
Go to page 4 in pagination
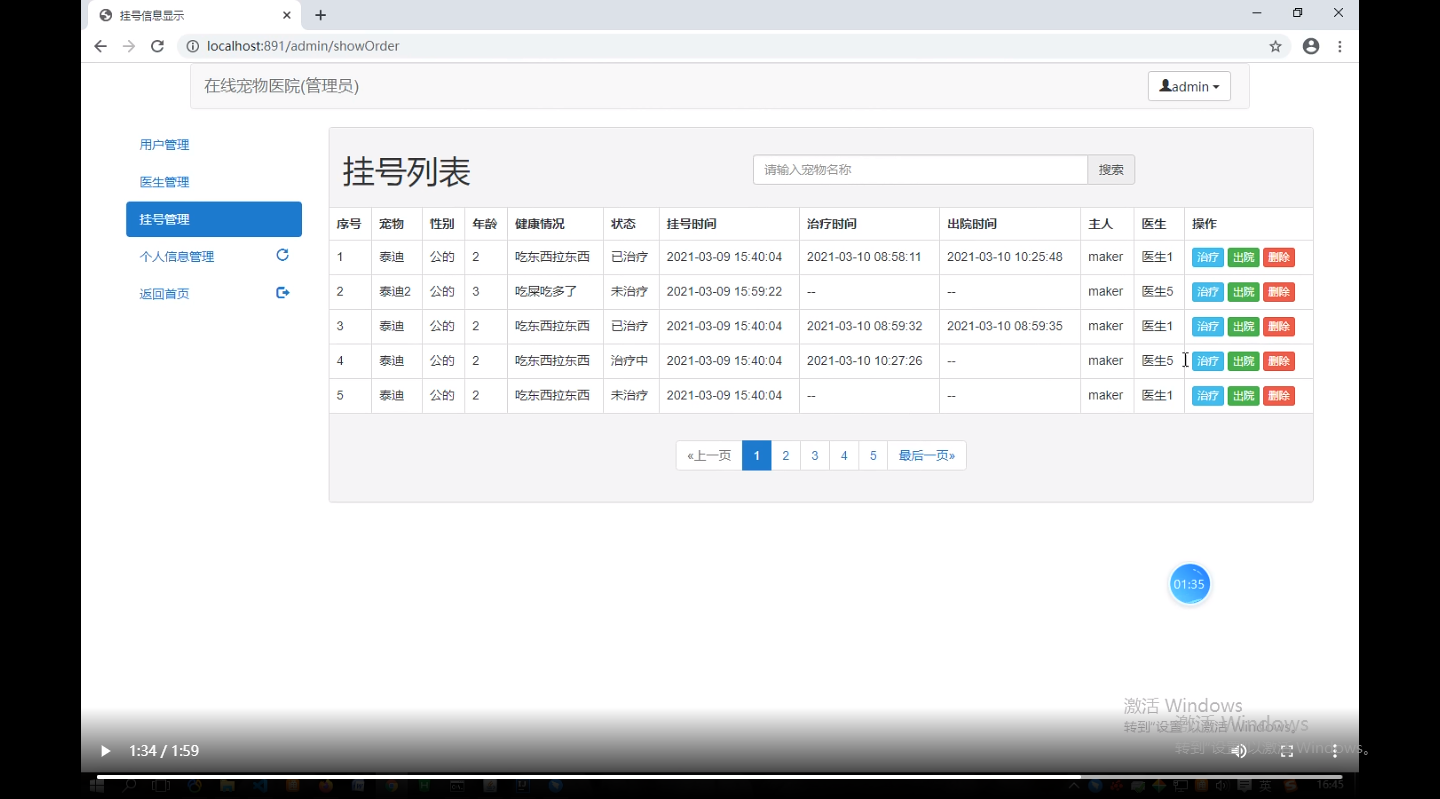(844, 455)
